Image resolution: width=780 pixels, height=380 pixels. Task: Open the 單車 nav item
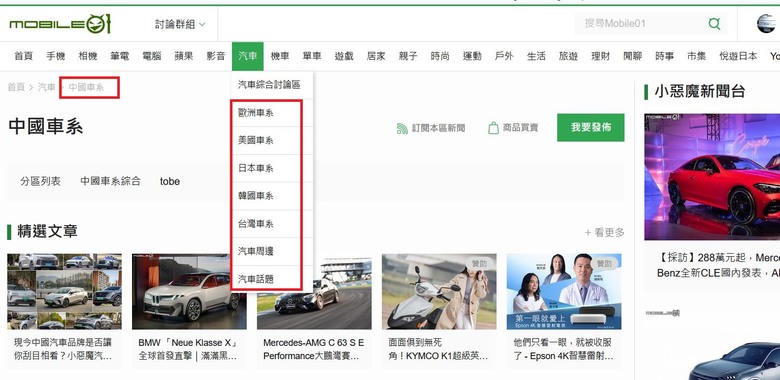[x=312, y=56]
